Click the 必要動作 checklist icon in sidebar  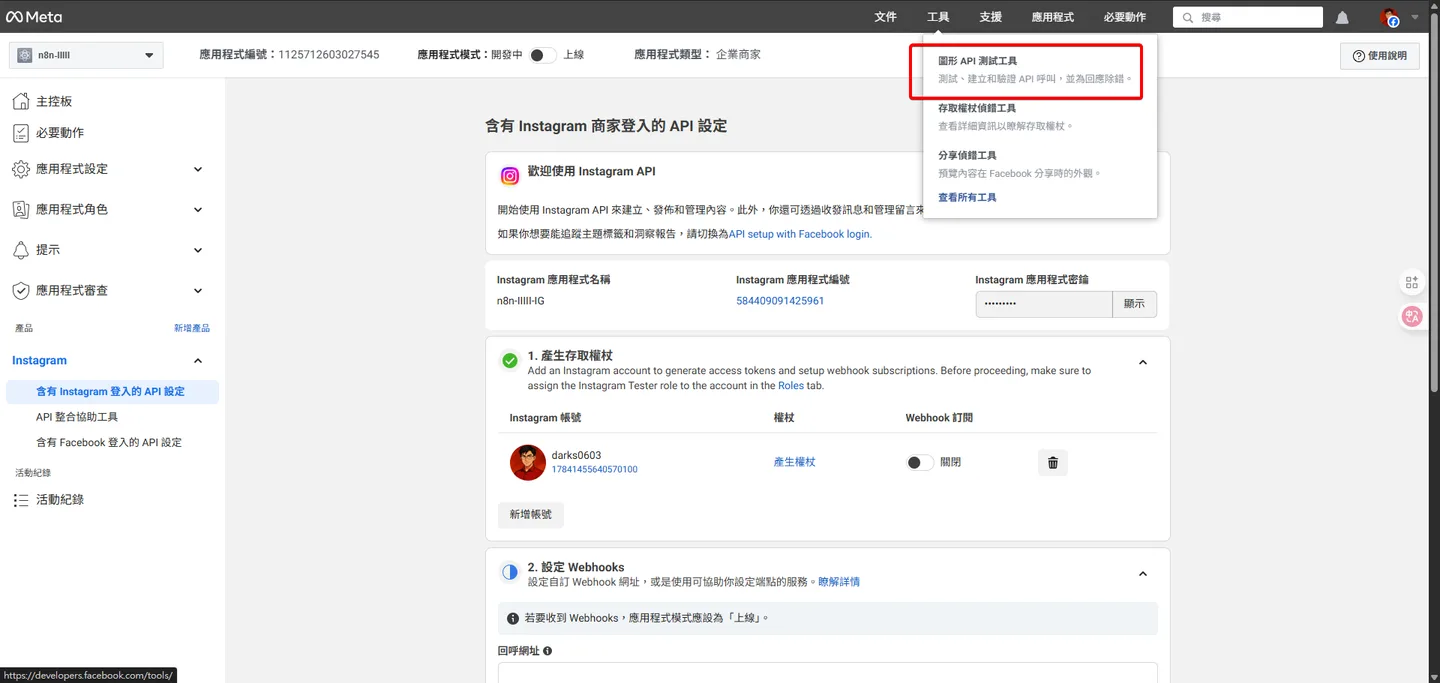point(20,133)
